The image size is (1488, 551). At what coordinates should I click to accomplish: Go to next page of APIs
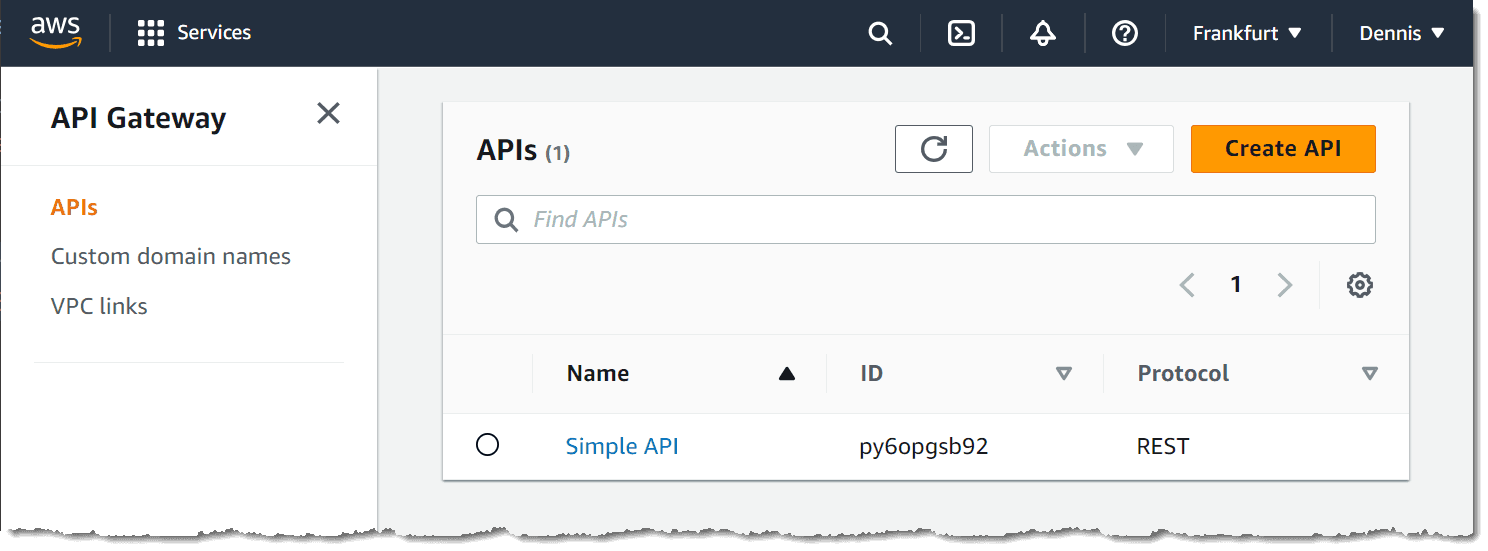tap(1285, 285)
